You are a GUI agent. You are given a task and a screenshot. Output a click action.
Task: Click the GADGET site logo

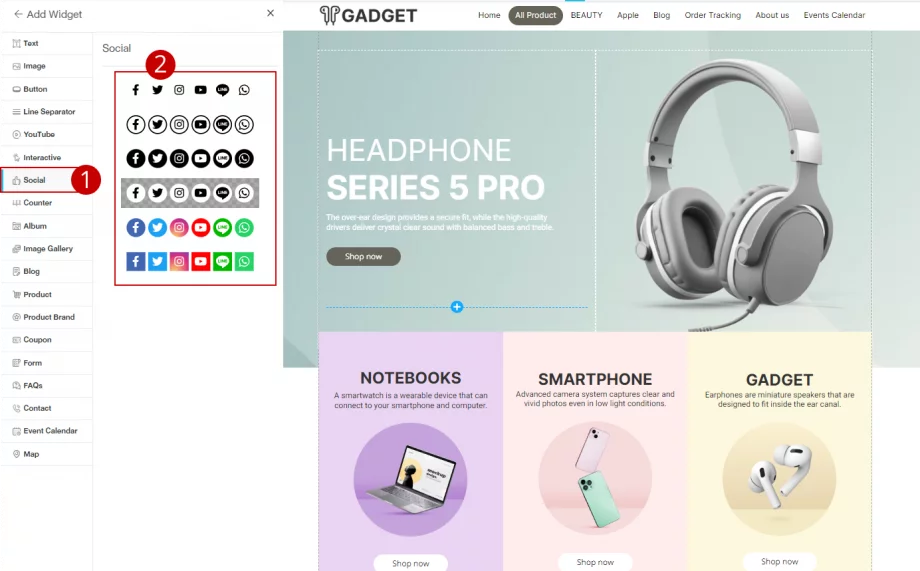tap(368, 15)
